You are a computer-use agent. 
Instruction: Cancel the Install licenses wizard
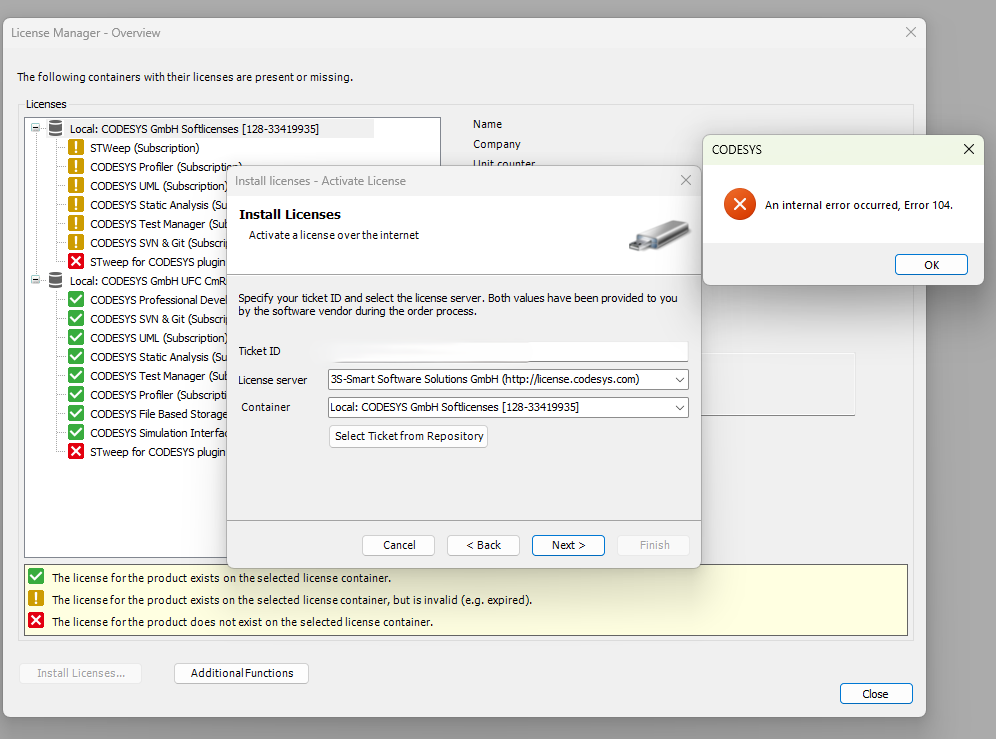pos(399,545)
